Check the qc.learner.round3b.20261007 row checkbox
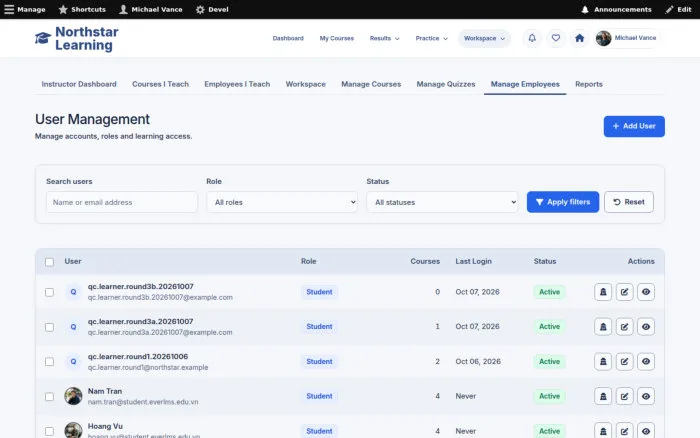The width and height of the screenshot is (700, 438). 50,292
